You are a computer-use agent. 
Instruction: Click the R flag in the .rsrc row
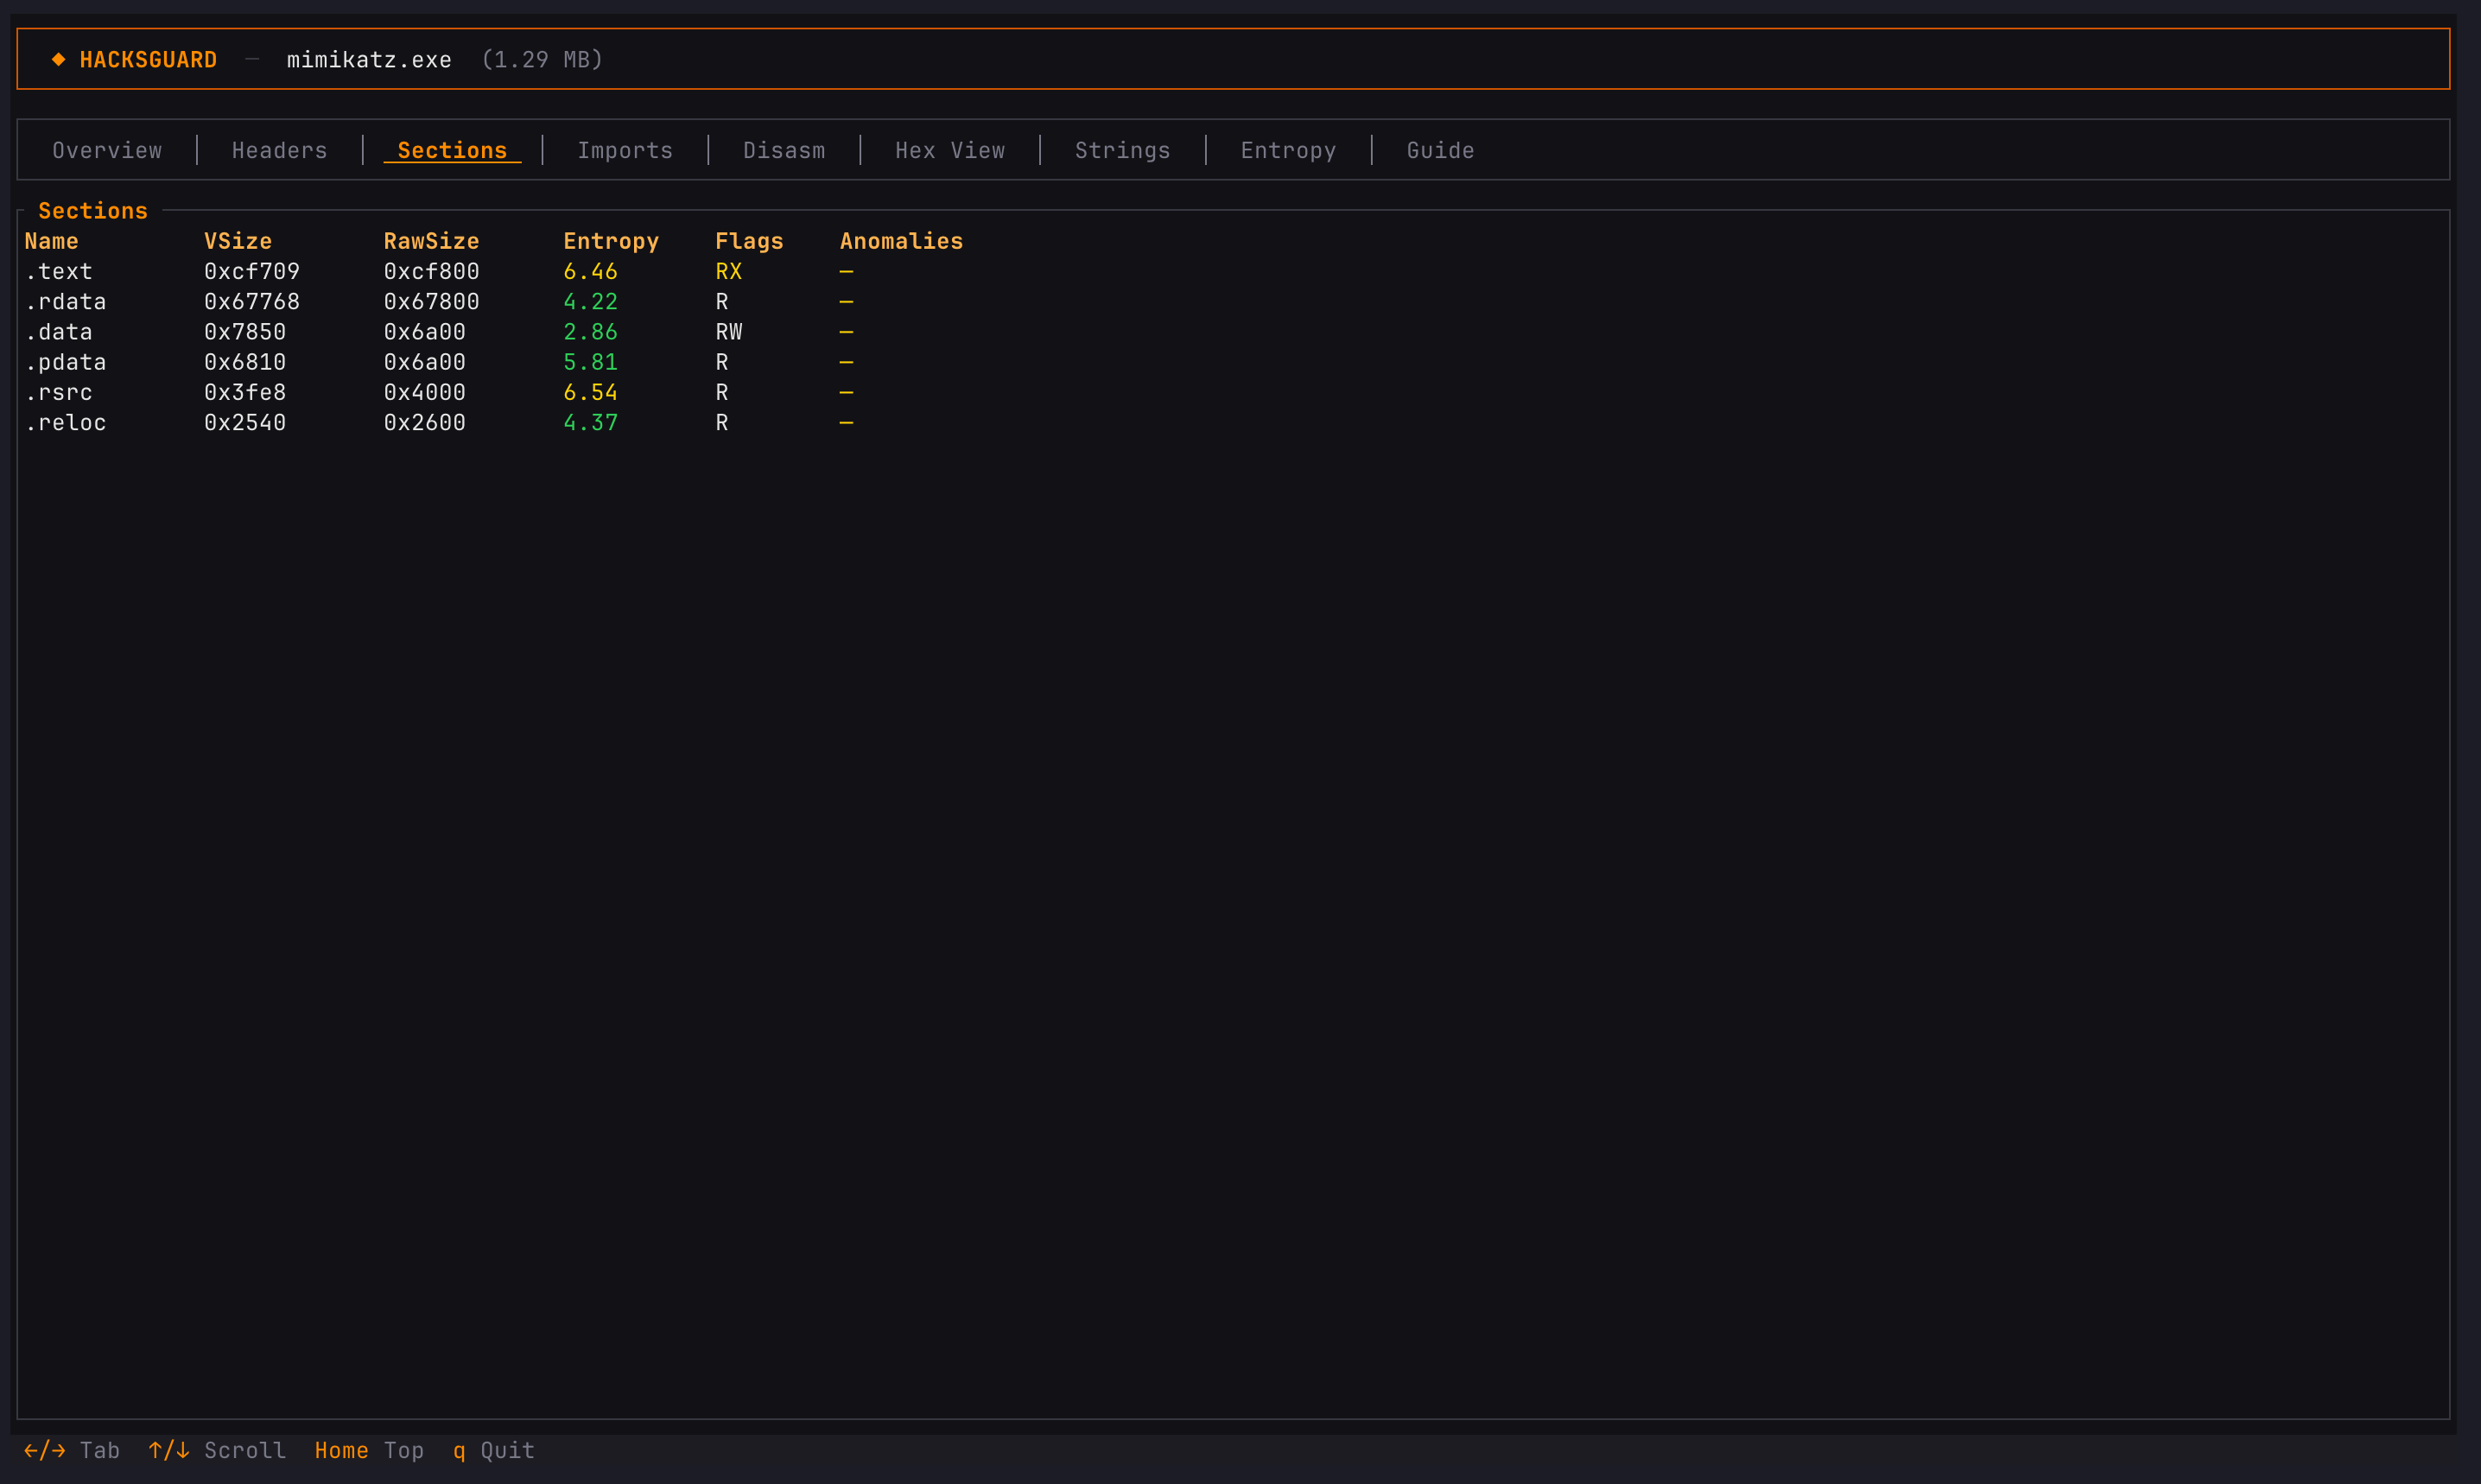(722, 393)
